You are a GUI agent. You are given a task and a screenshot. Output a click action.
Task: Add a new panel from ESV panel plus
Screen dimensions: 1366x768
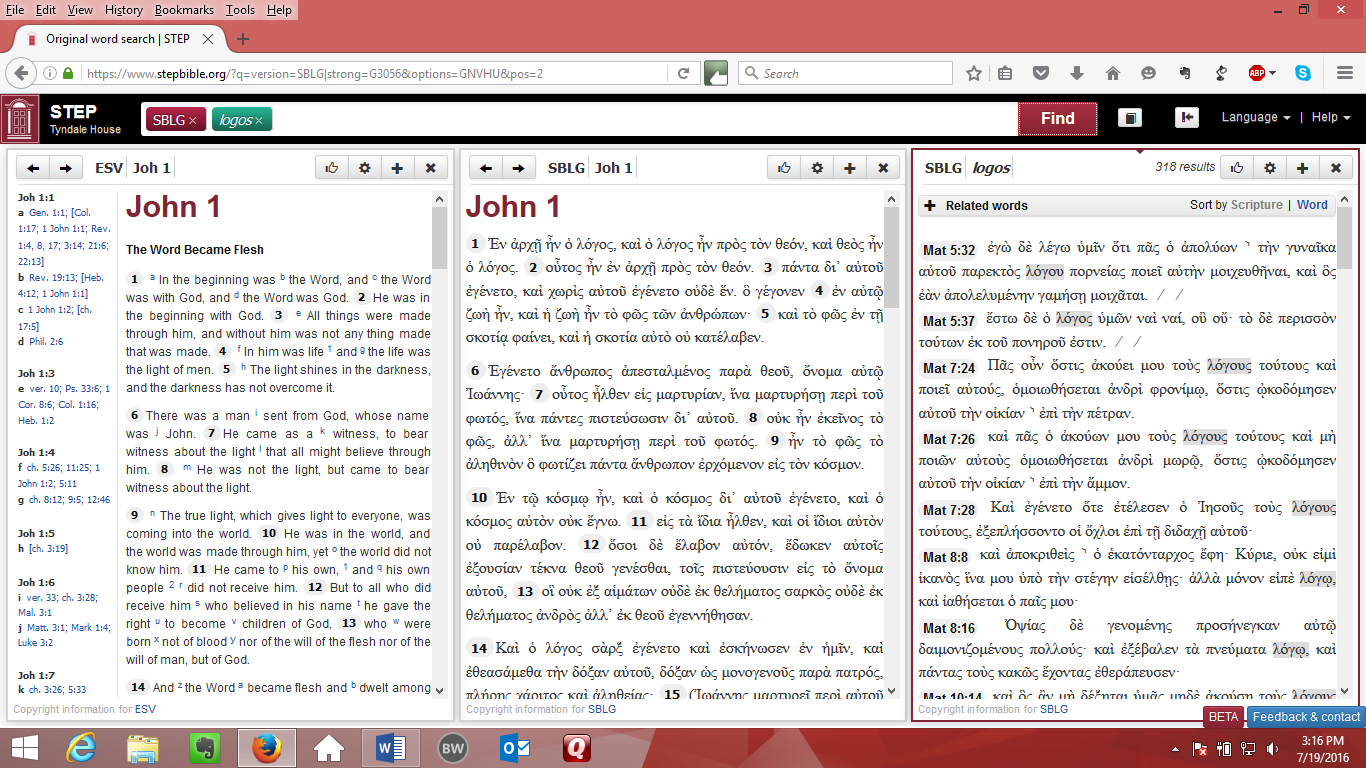tap(397, 168)
